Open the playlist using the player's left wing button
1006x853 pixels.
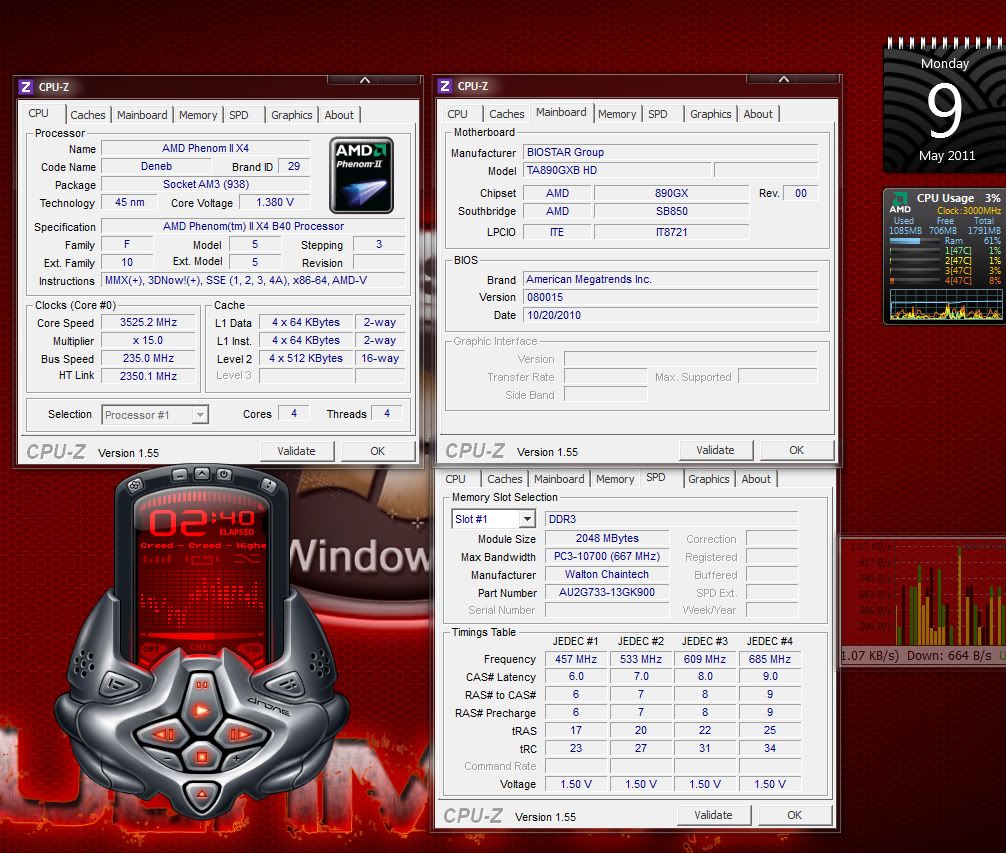click(x=116, y=684)
